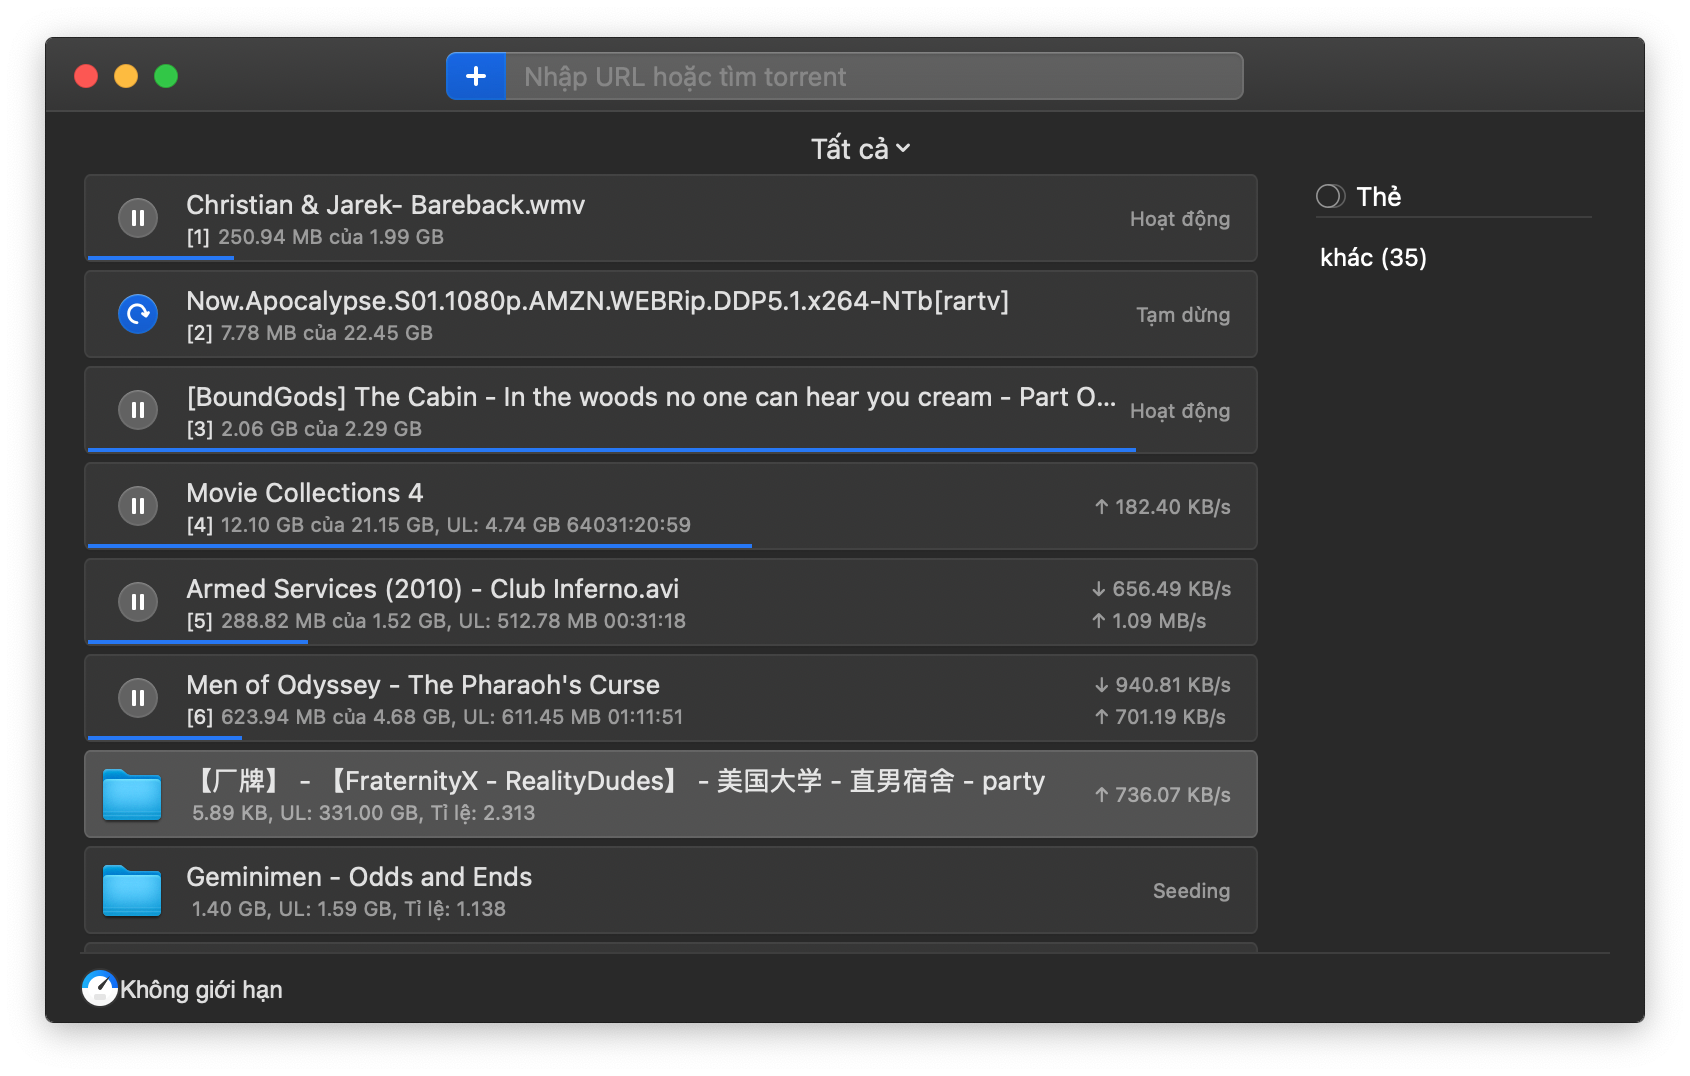1690x1076 pixels.
Task: Pause the BoundGods The Cabin torrent
Action: coord(138,410)
